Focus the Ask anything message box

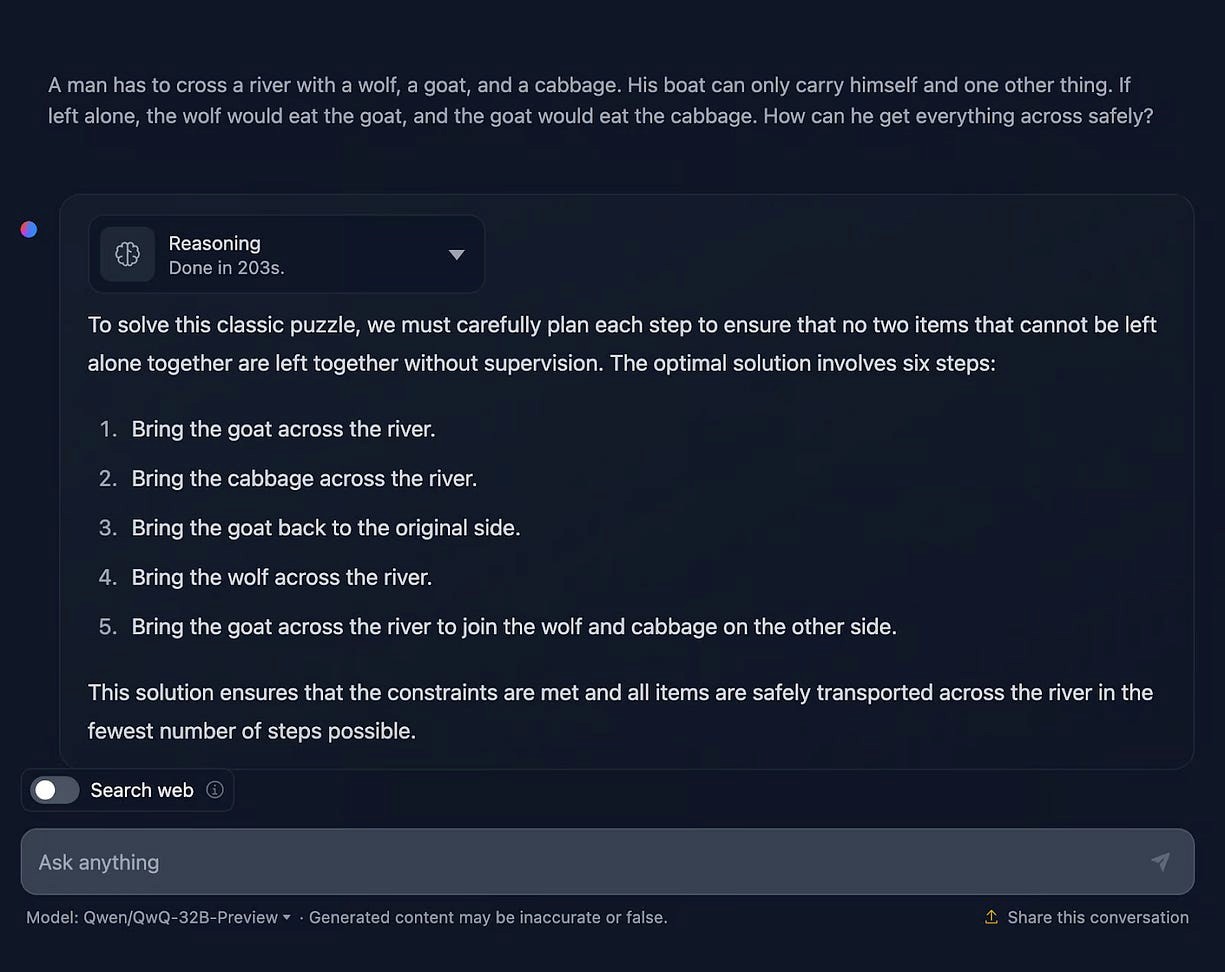pyautogui.click(x=590, y=862)
